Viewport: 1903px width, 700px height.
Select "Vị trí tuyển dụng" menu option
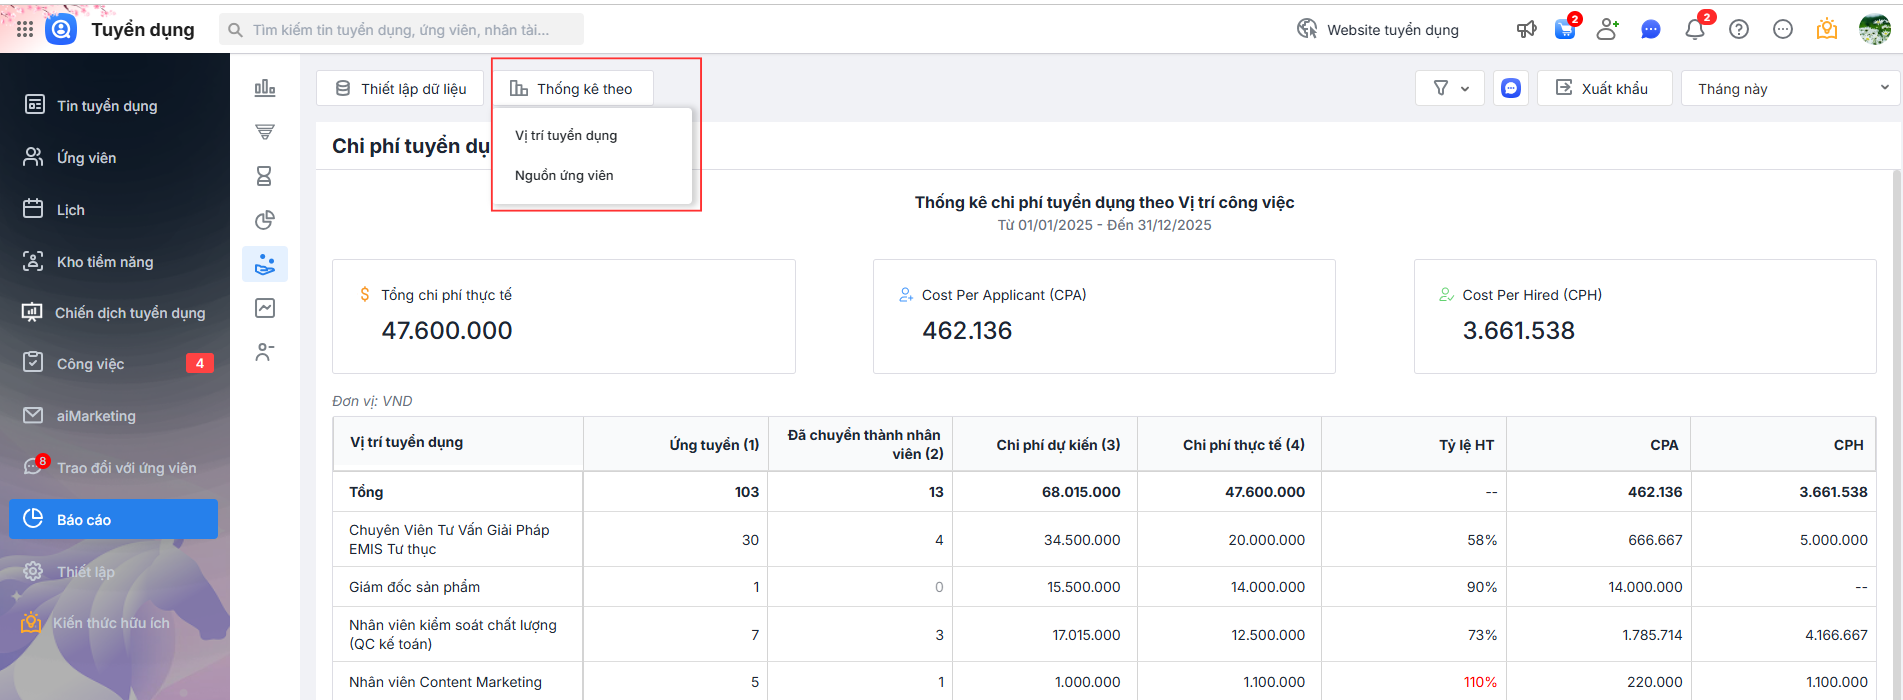pyautogui.click(x=566, y=136)
